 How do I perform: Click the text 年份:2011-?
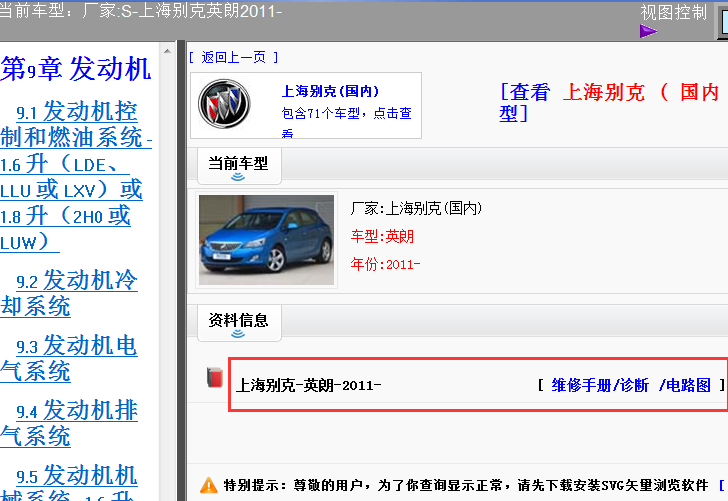tap(385, 264)
